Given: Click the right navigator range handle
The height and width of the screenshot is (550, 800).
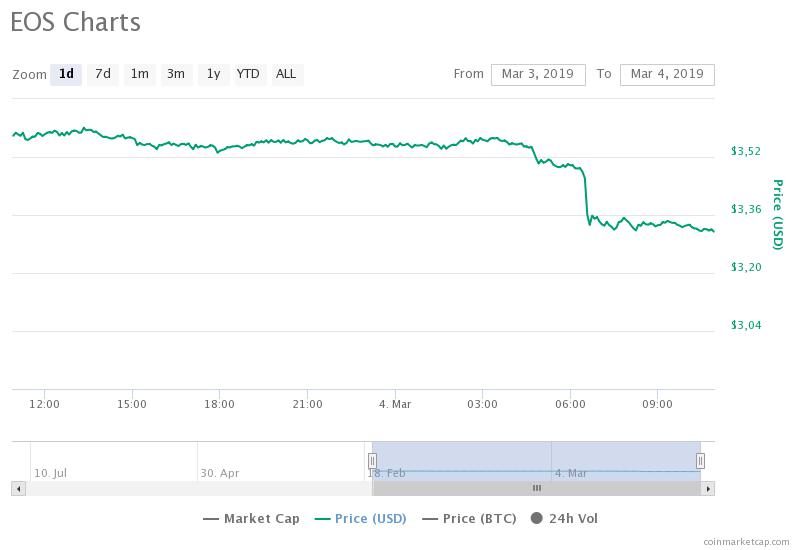Looking at the screenshot, I should pos(700,461).
